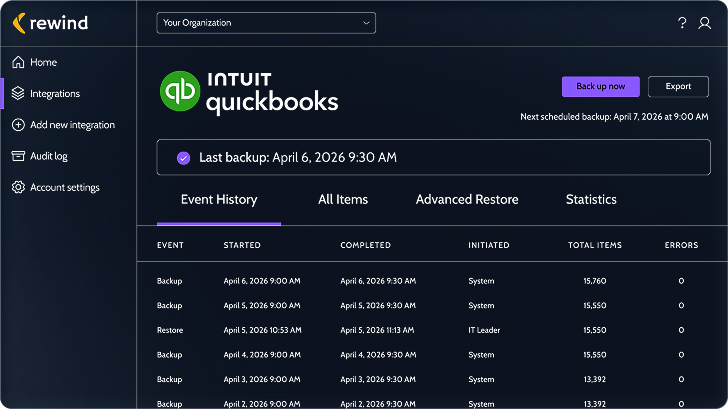Viewport: 728px width, 409px height.
Task: Click total items value 15,760
Action: [x=595, y=281]
